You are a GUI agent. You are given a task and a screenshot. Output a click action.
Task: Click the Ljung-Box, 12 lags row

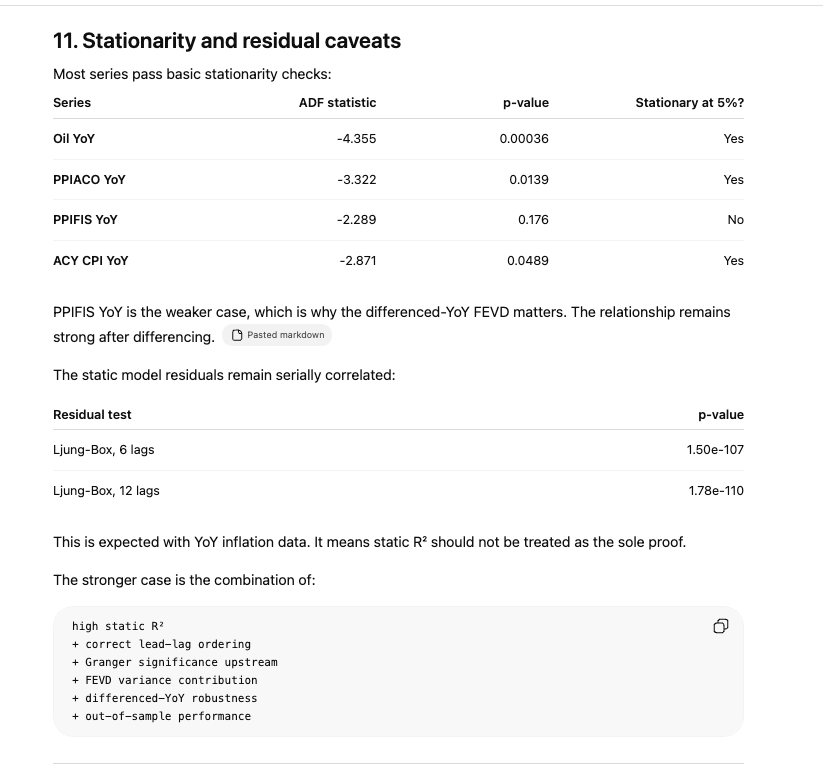pos(398,491)
